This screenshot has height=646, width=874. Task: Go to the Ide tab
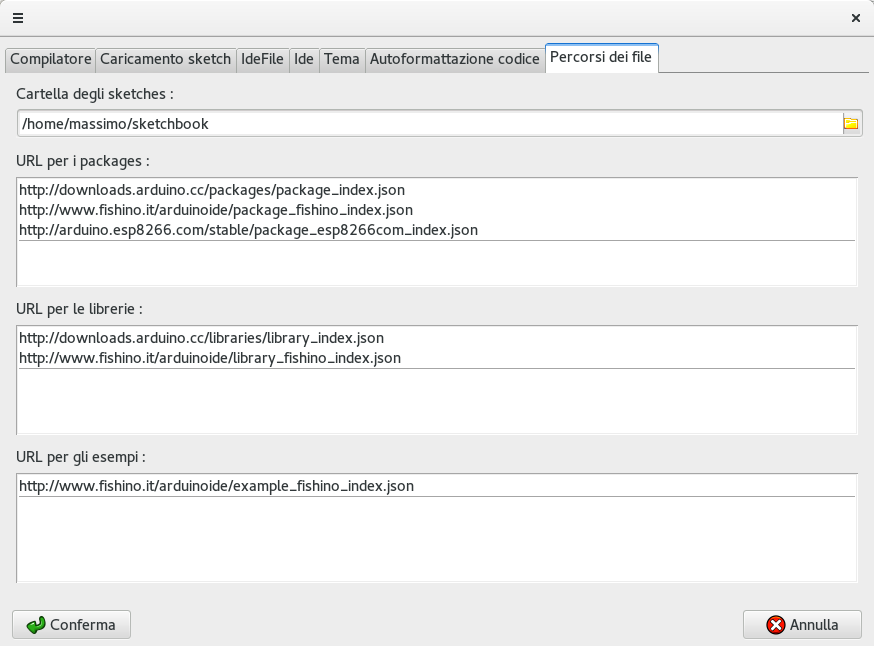pos(304,59)
